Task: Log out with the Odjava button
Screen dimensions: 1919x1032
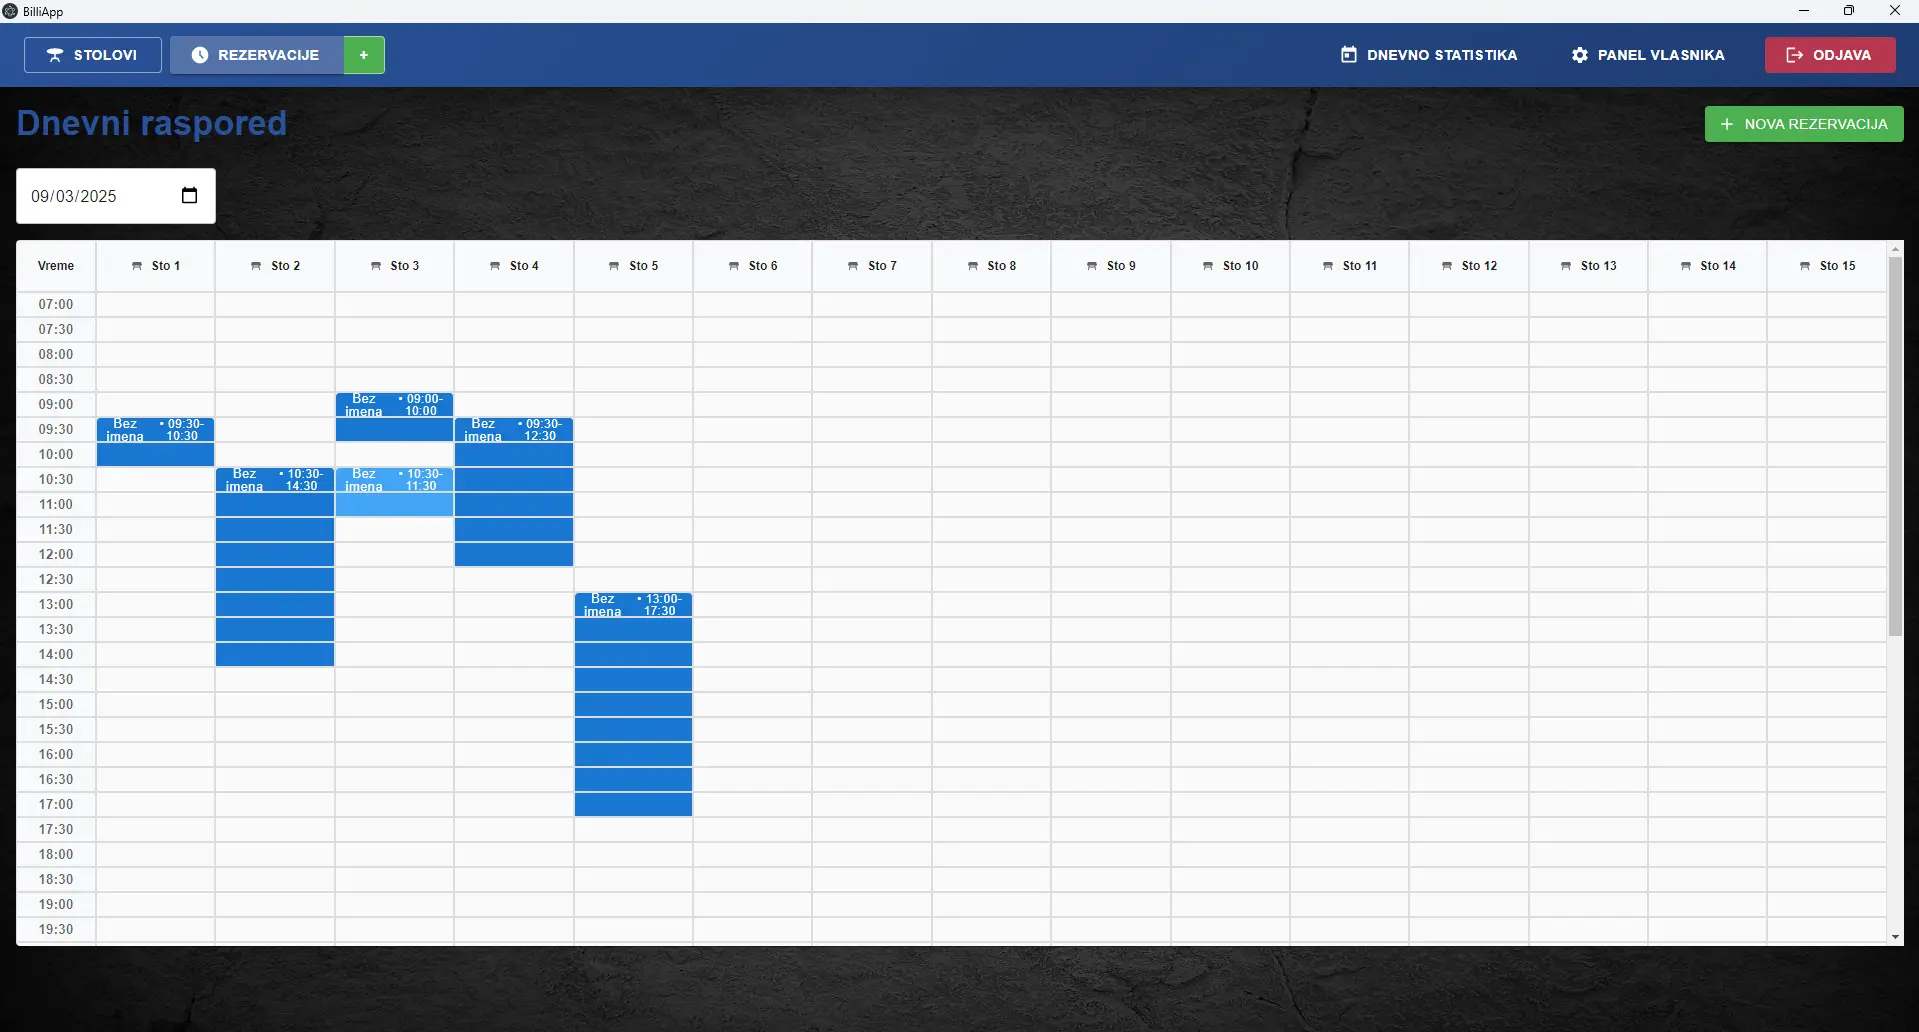Action: (x=1829, y=55)
